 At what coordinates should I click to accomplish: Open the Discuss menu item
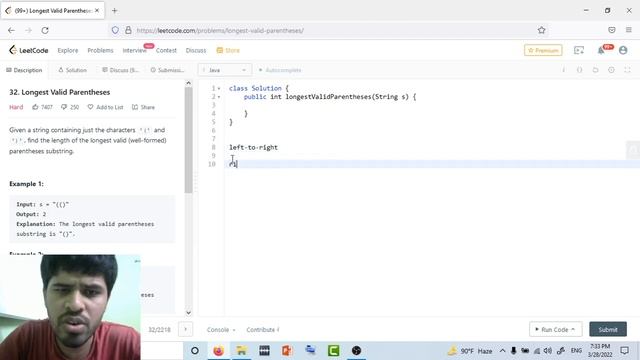click(196, 50)
